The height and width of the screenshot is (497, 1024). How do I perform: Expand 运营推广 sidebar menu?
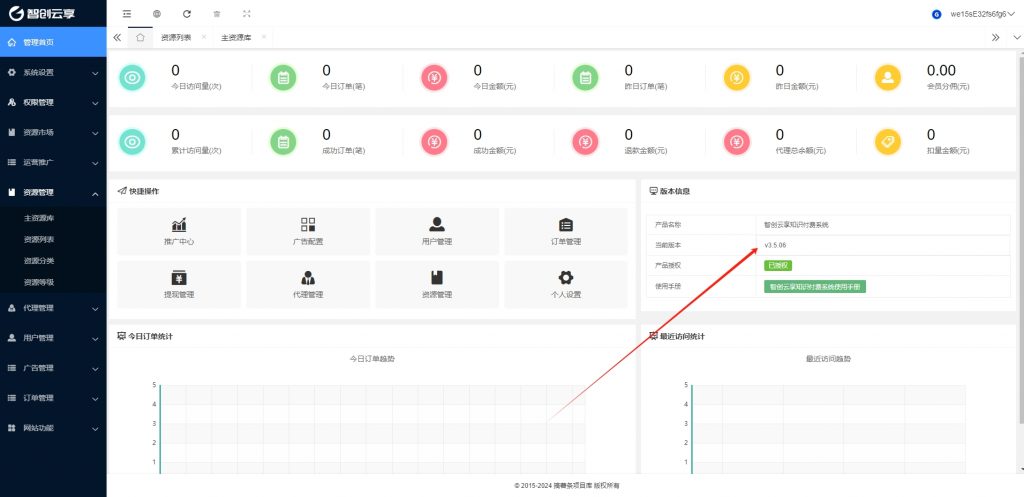53,163
